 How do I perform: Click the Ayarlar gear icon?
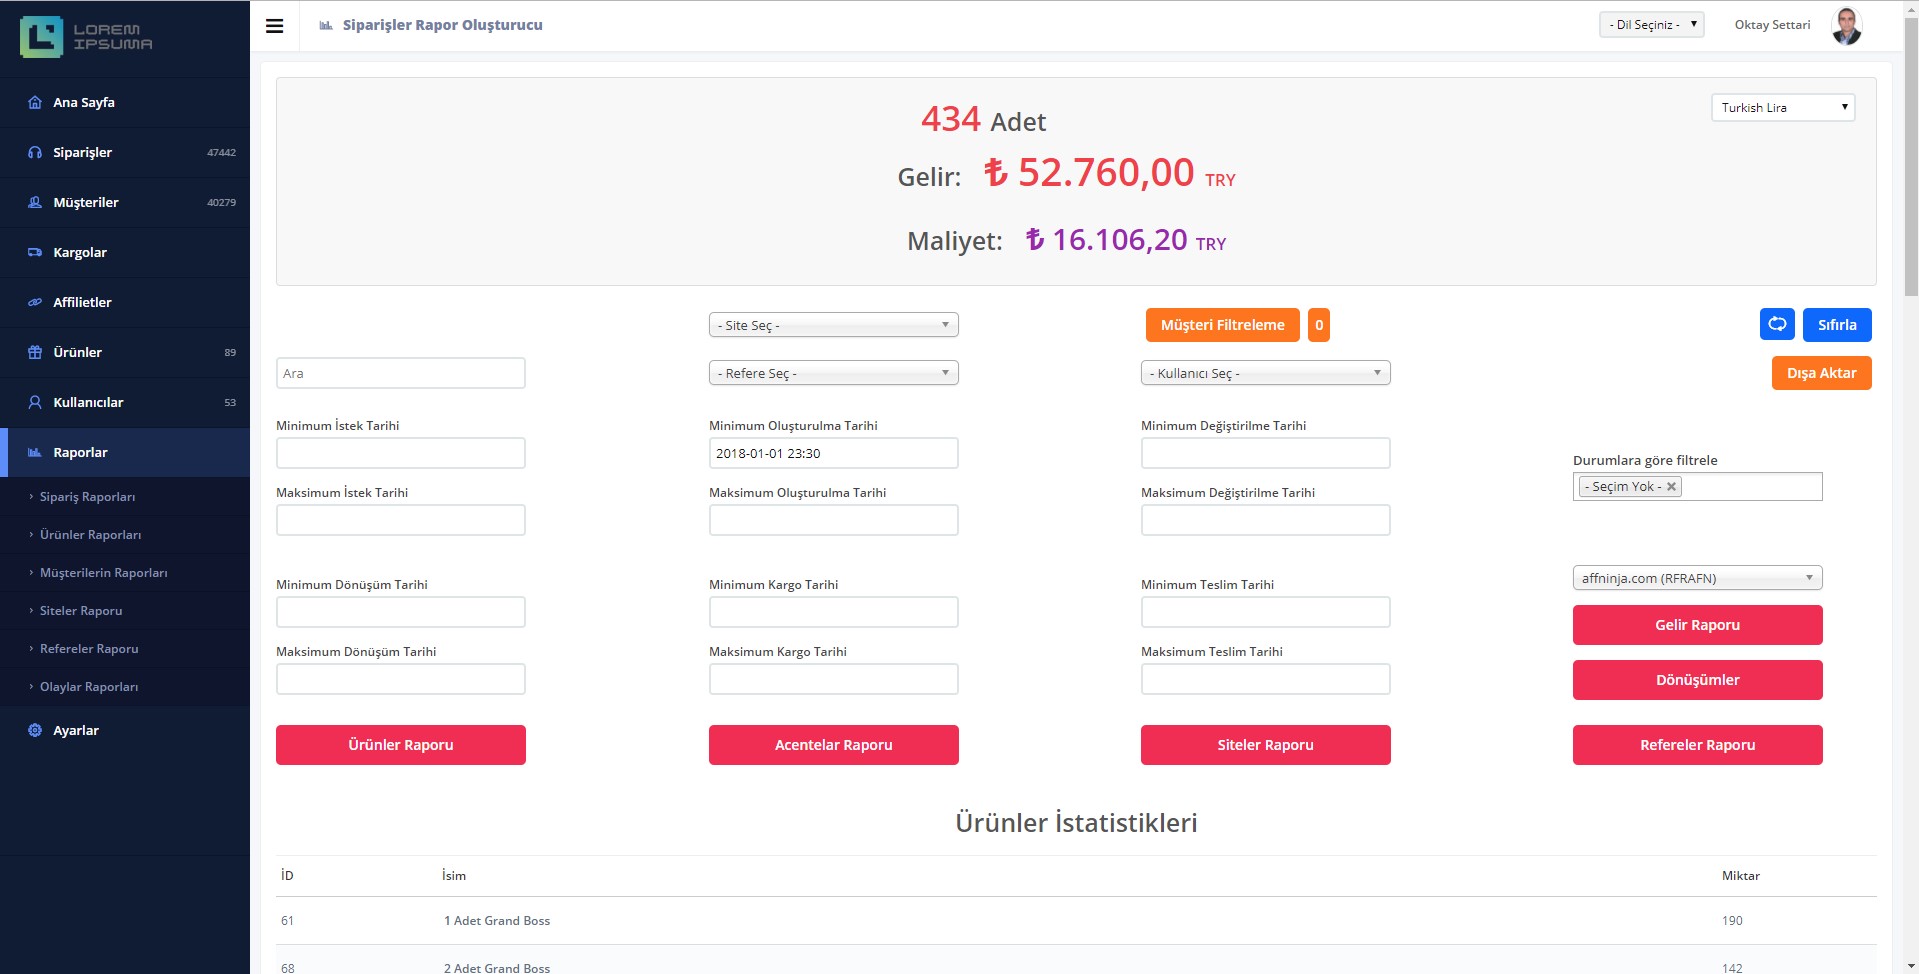click(35, 730)
